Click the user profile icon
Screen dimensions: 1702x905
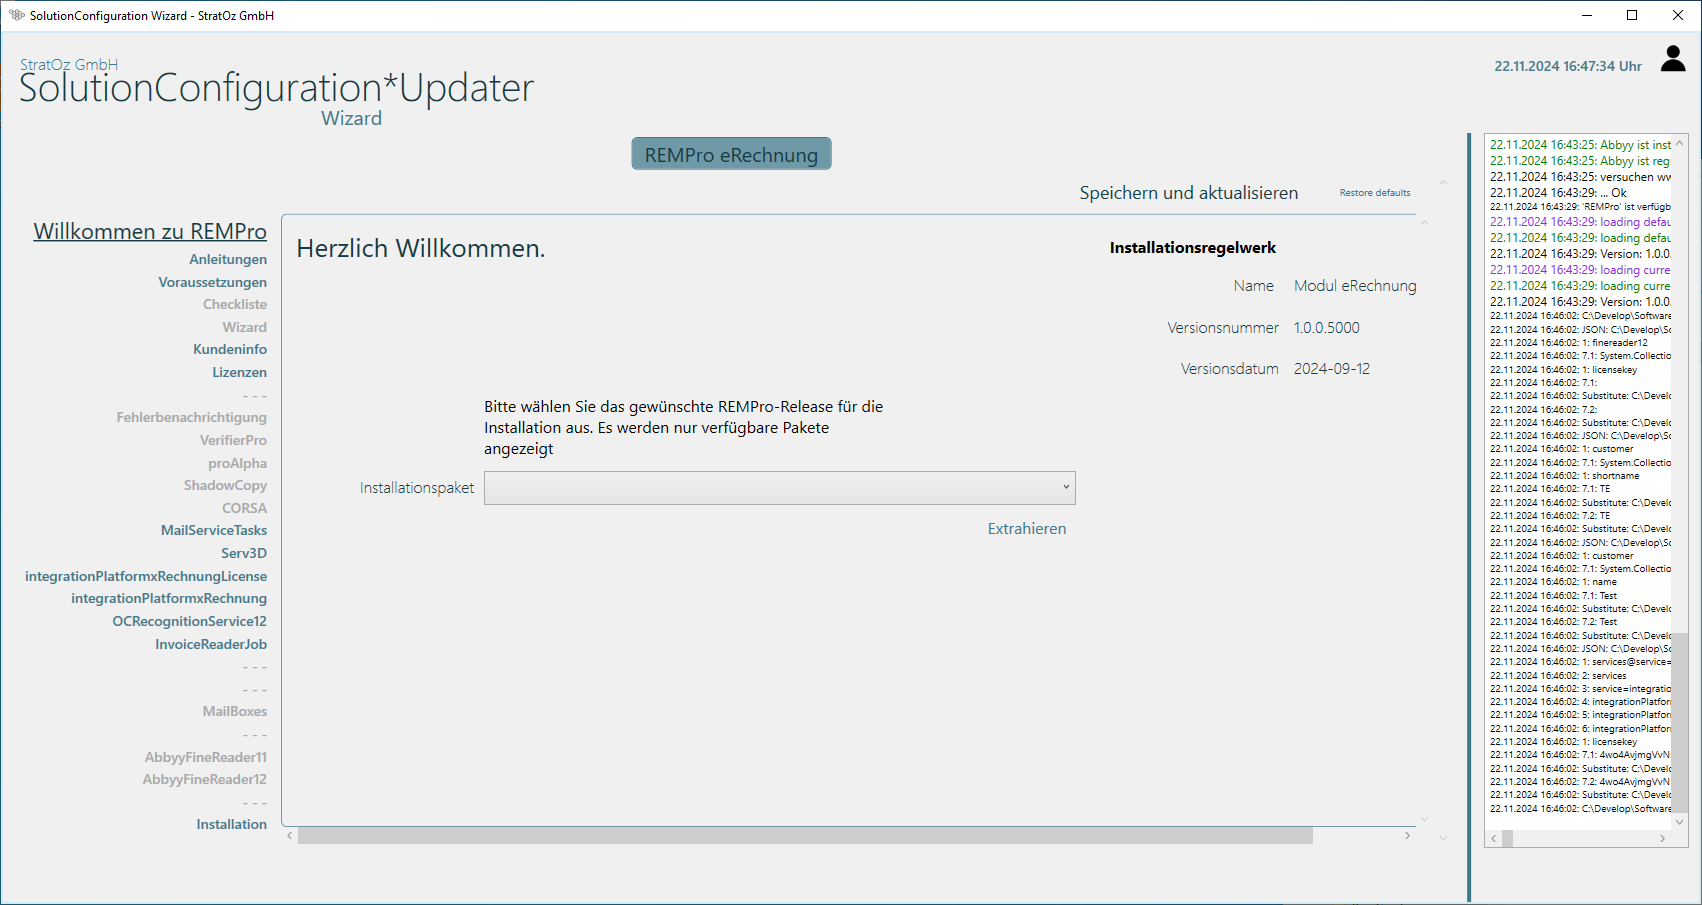pos(1673,60)
